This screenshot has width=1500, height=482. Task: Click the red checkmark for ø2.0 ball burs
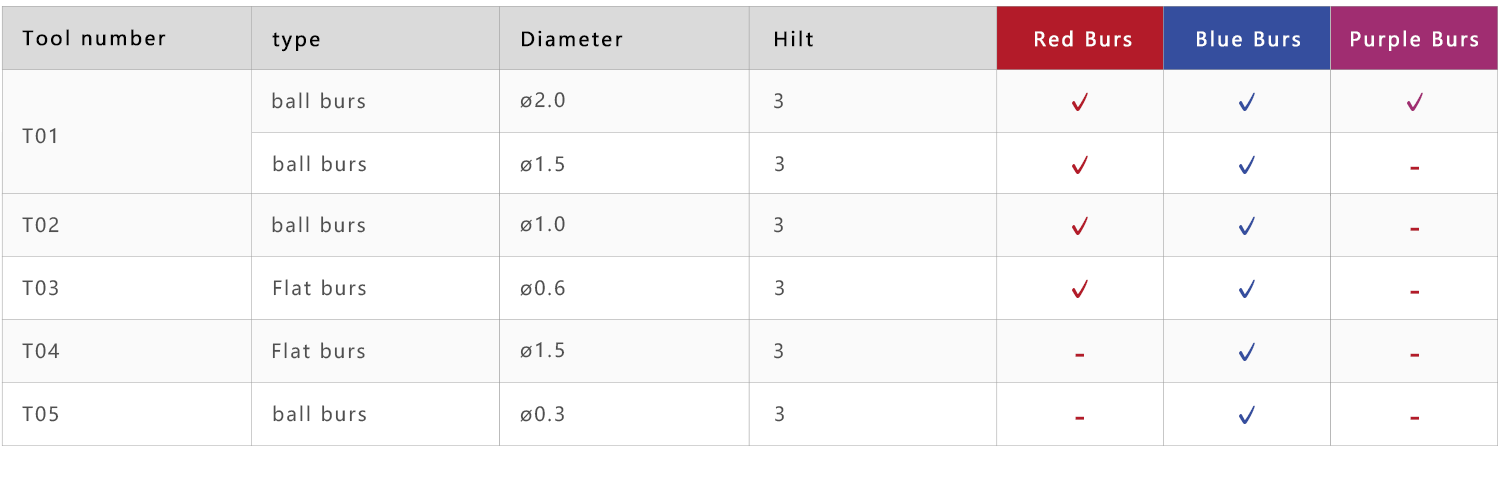coord(1079,102)
